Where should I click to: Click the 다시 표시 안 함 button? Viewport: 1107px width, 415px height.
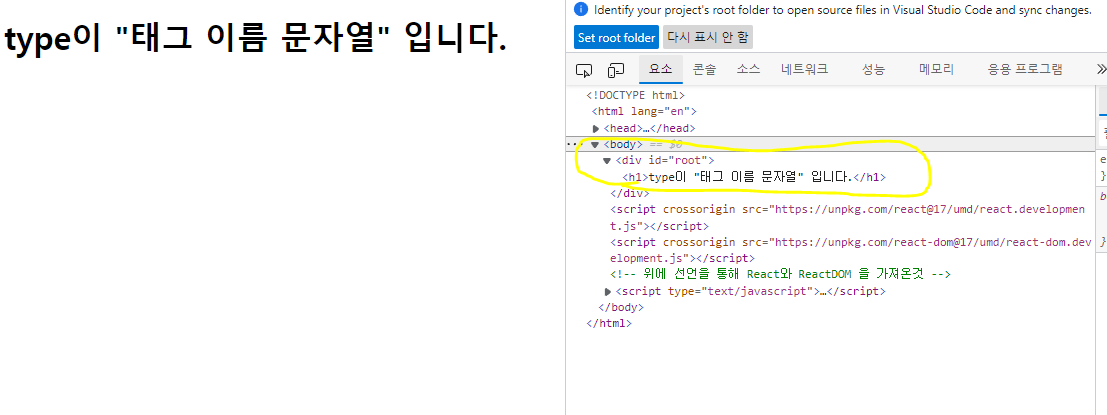(707, 37)
